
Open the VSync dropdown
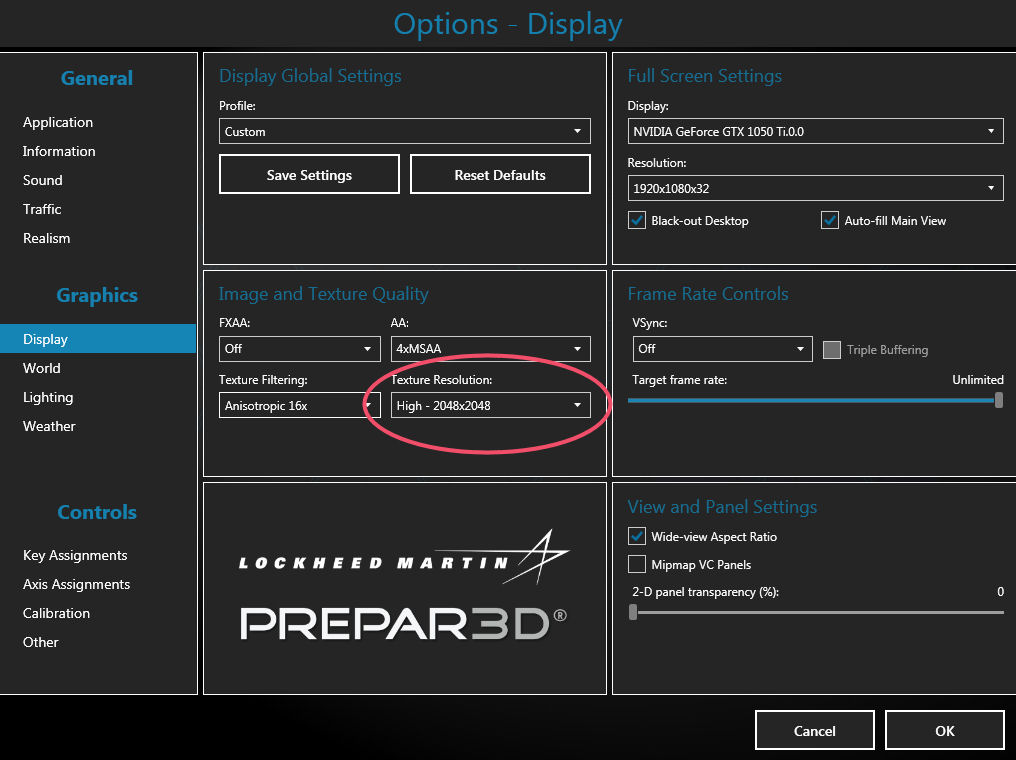[722, 349]
